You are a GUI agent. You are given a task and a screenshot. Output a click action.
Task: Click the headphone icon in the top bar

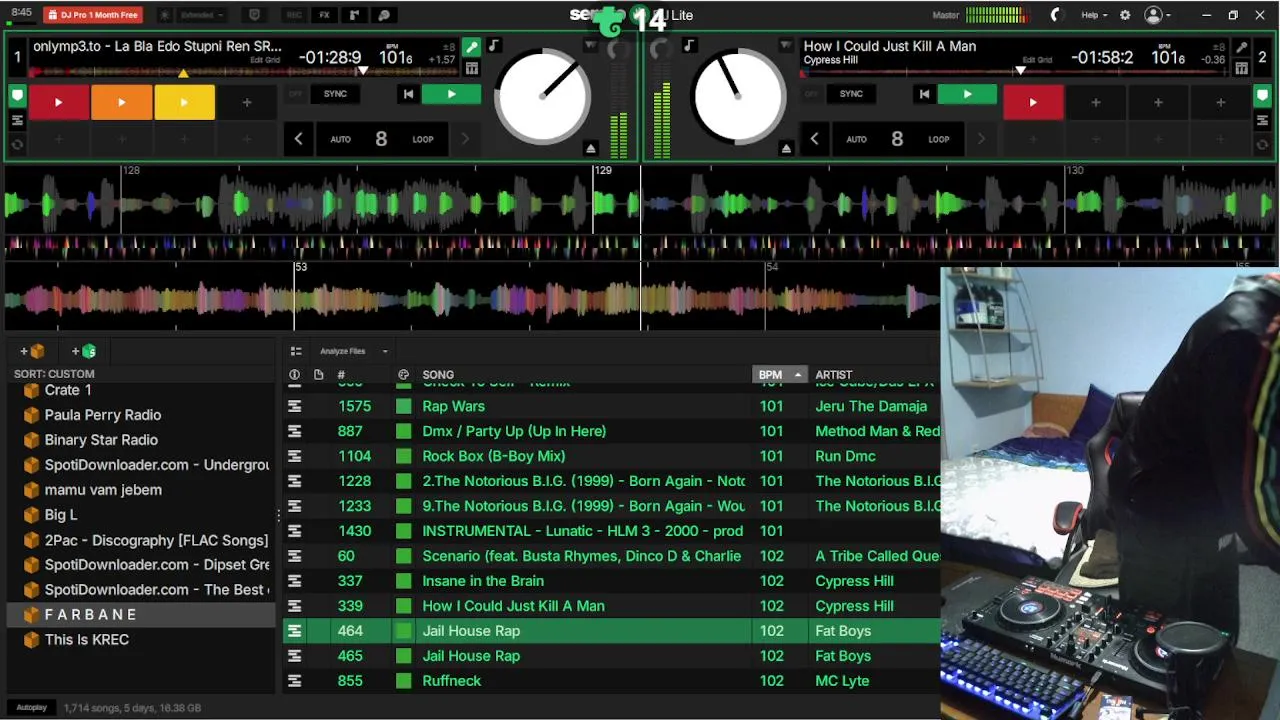[x=384, y=15]
